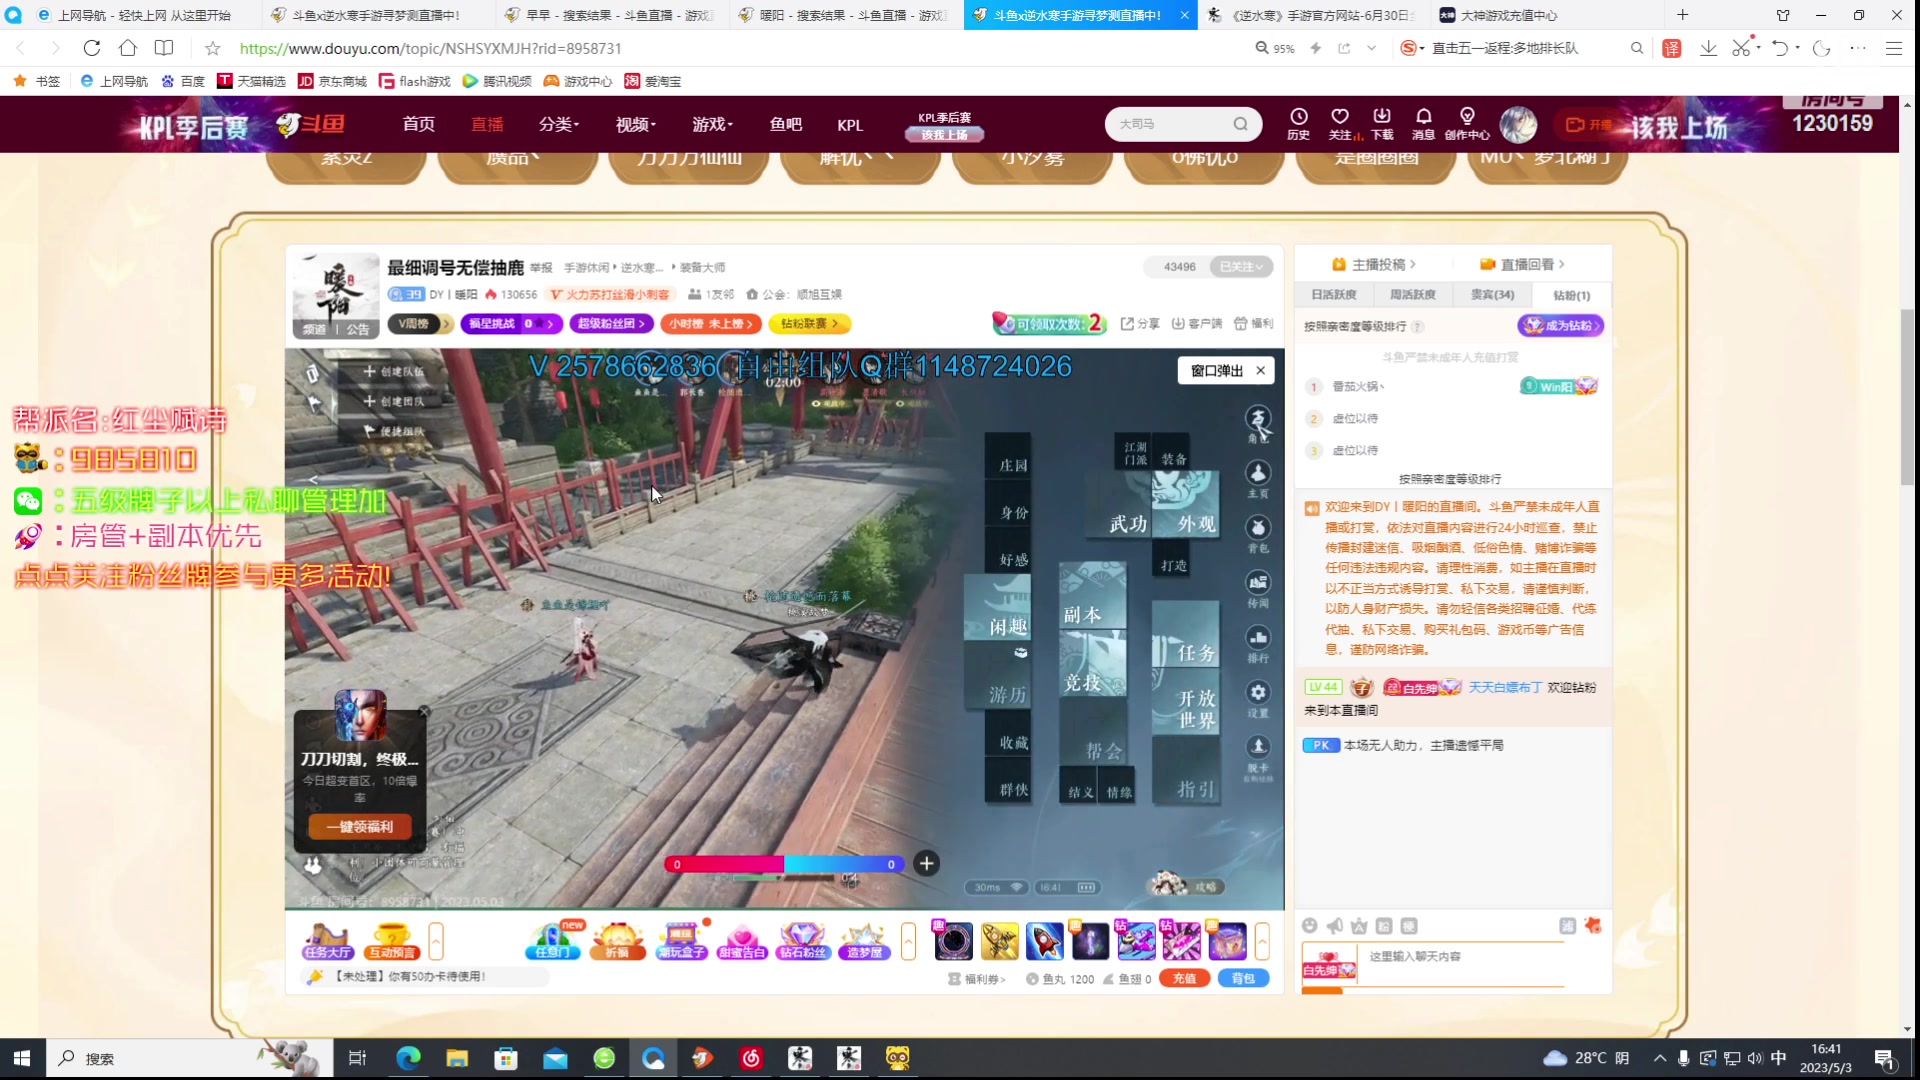
Task: Click 成为钻粉 become diamond fan button
Action: click(x=1560, y=326)
